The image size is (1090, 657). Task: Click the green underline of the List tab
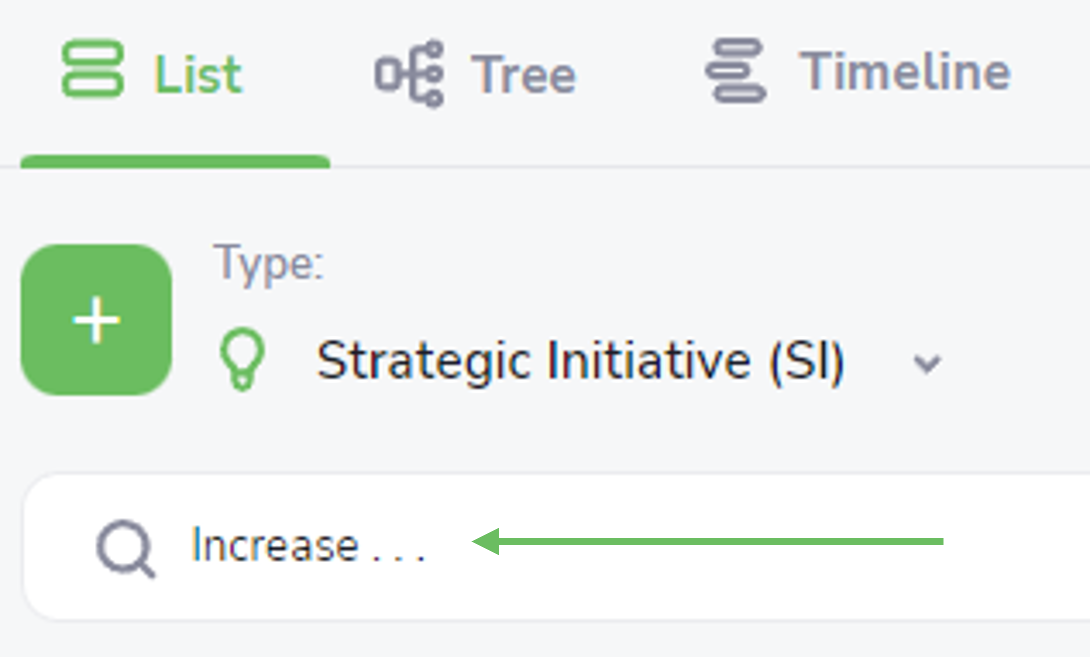175,161
